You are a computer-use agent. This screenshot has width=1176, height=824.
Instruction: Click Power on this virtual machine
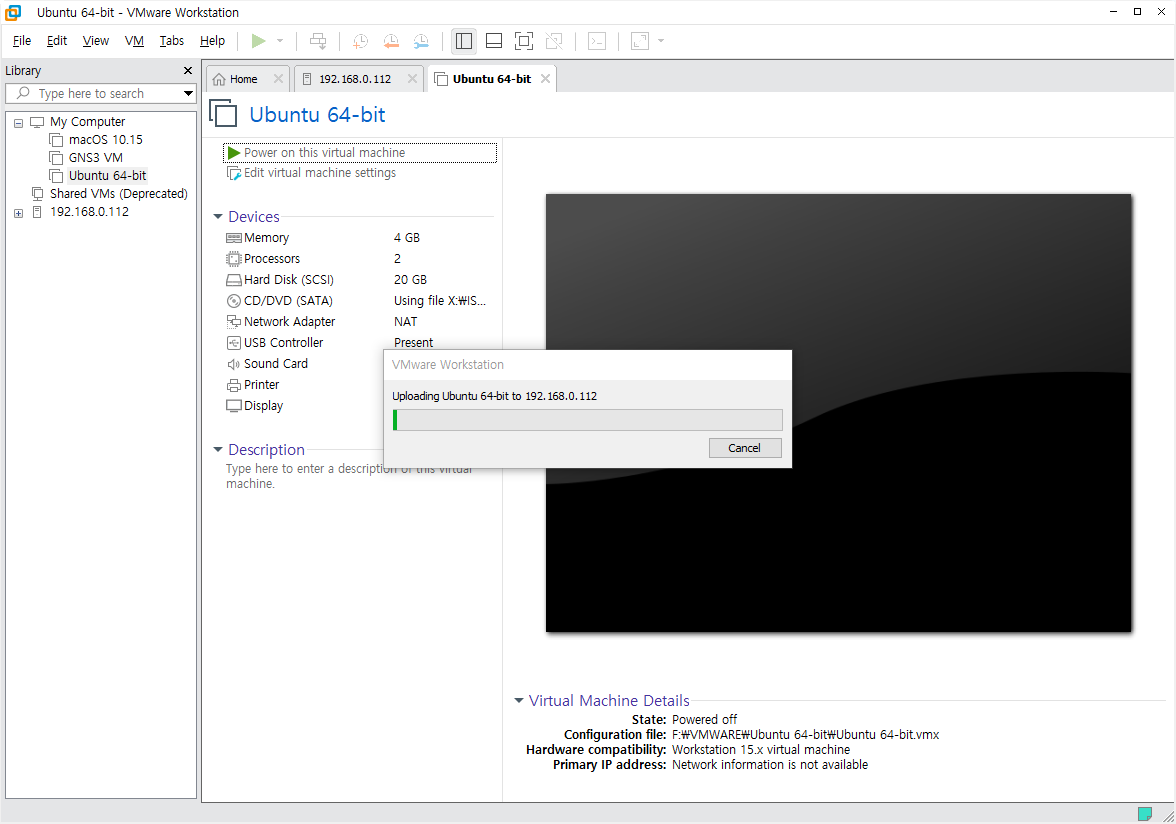click(360, 153)
